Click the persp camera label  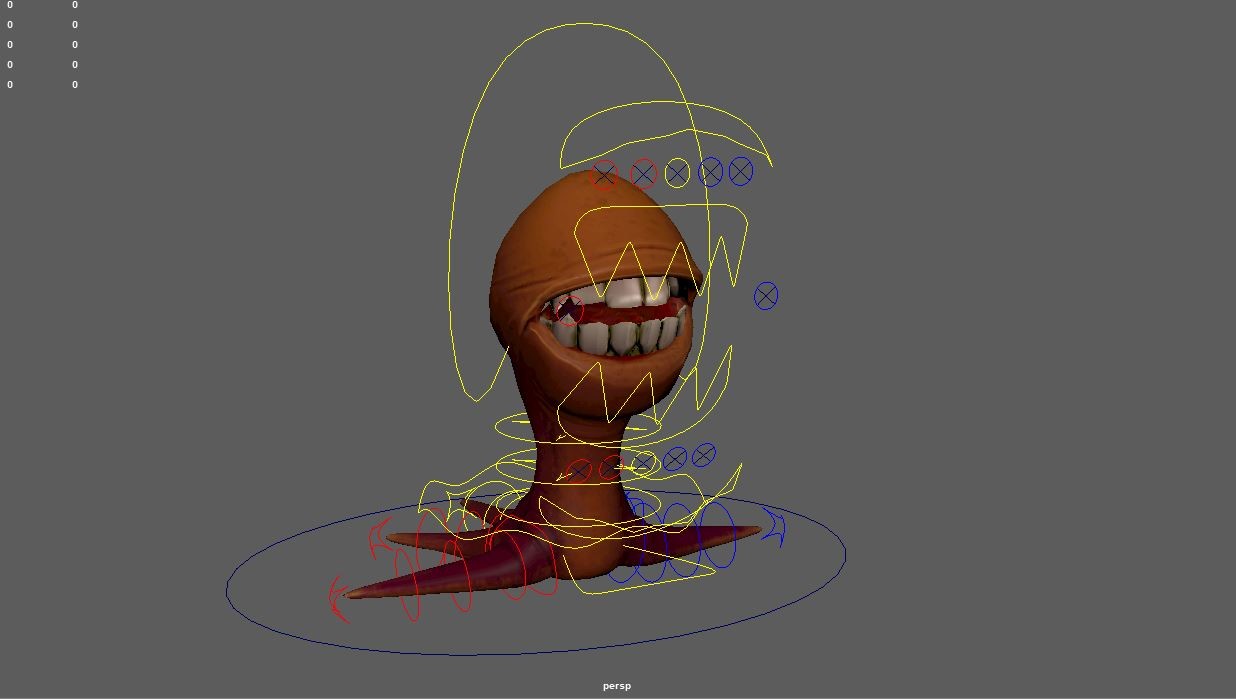coord(615,686)
